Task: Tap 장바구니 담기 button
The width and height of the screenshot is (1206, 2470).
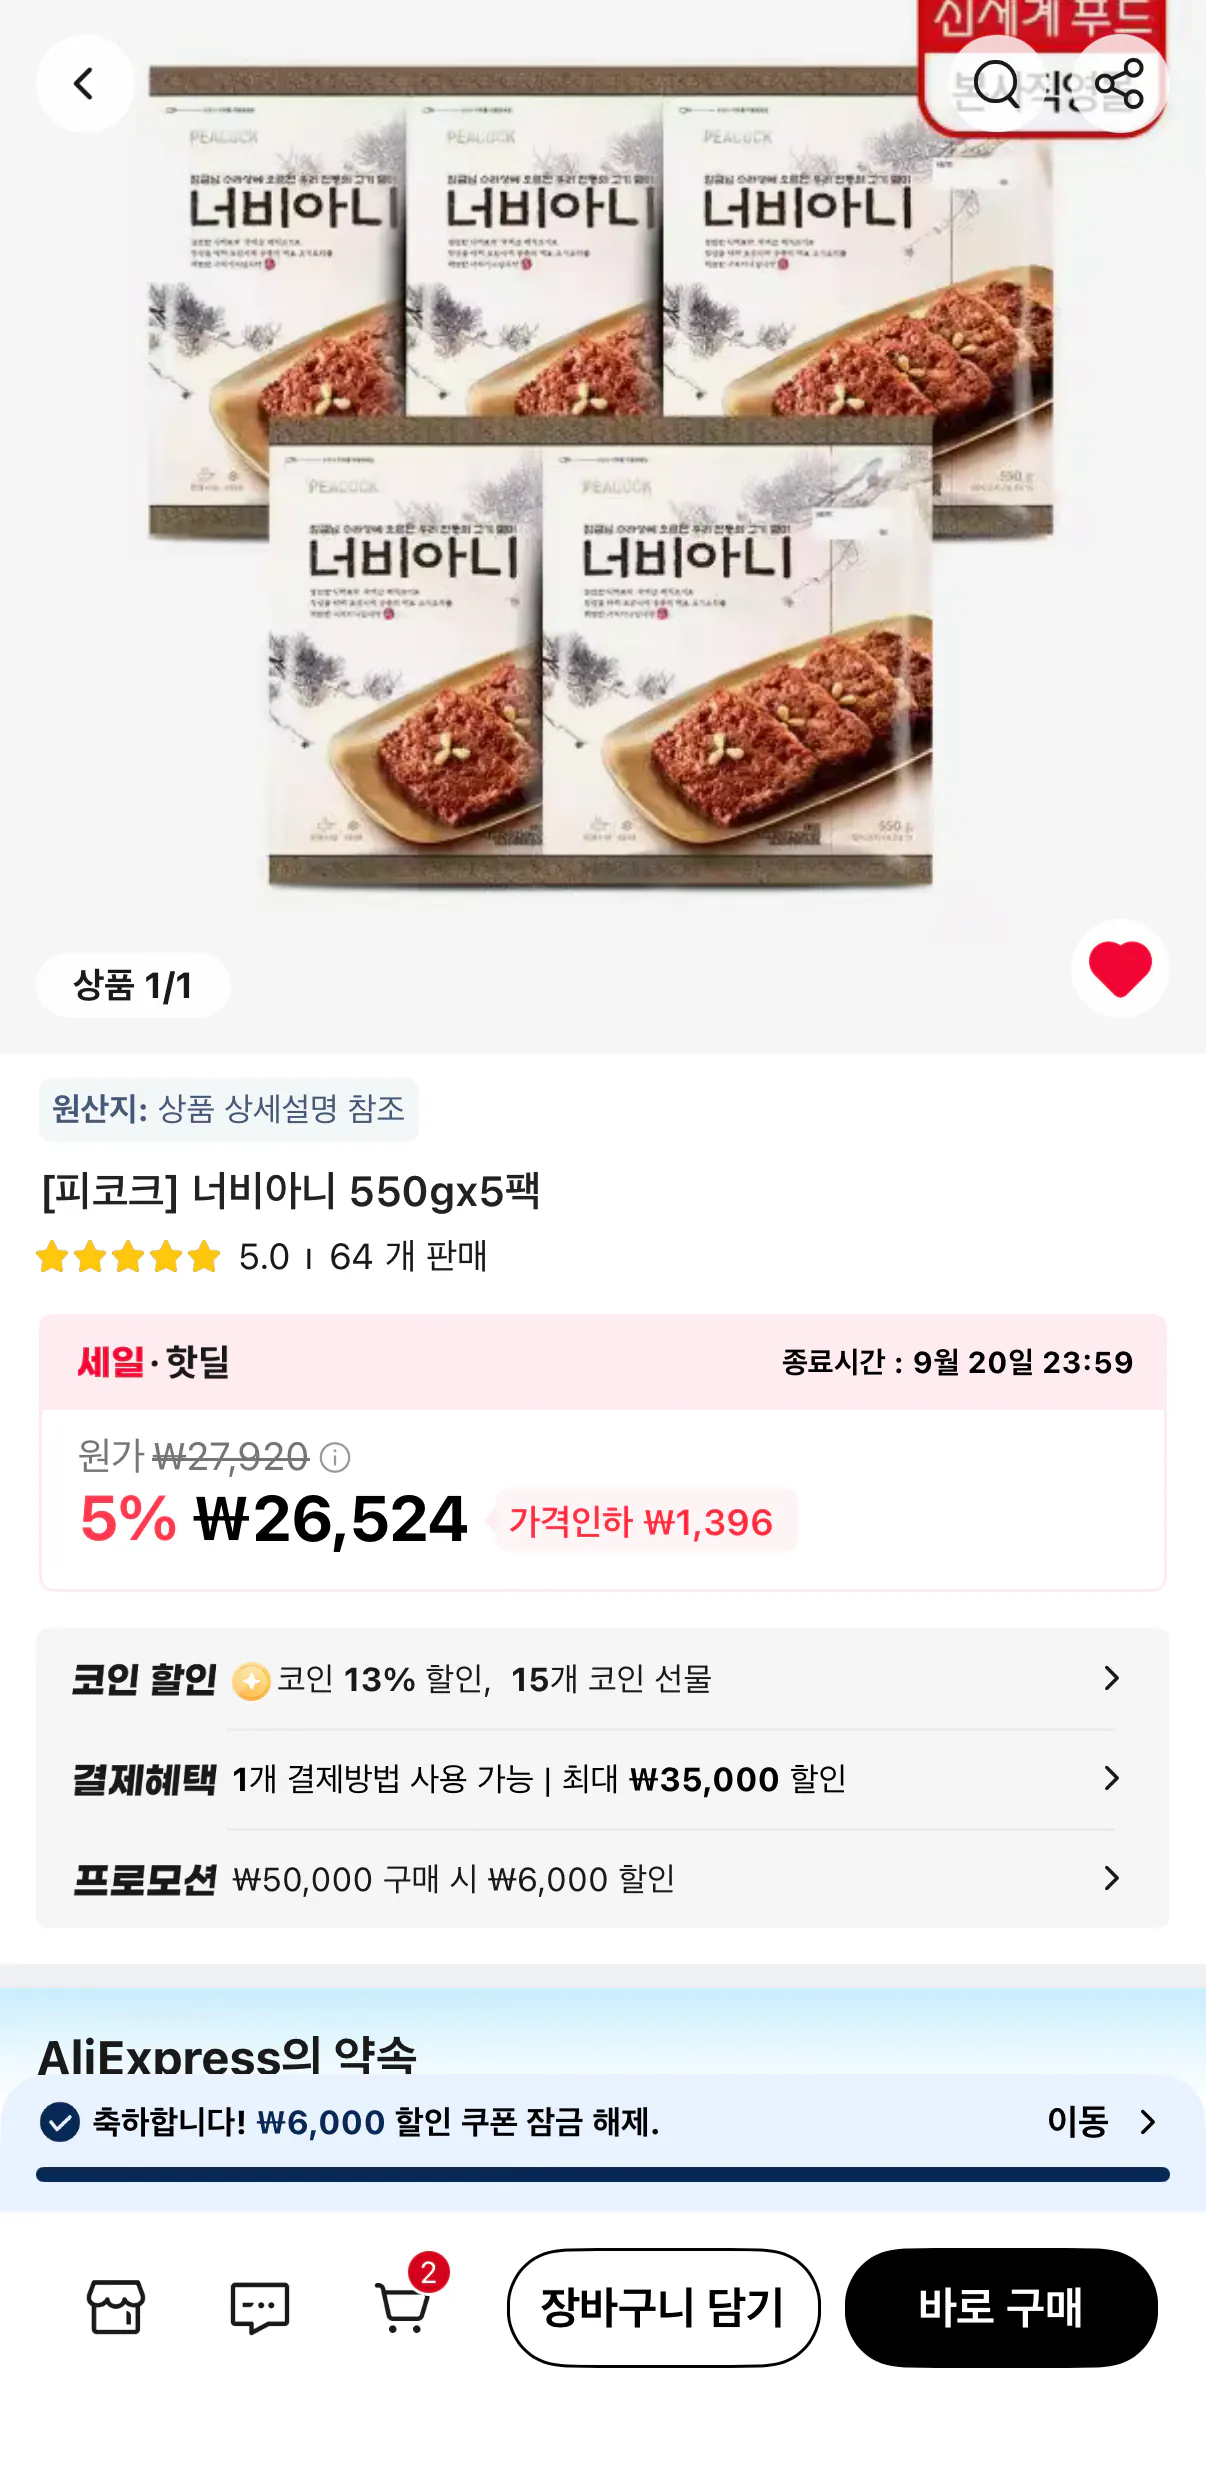Action: (664, 2308)
